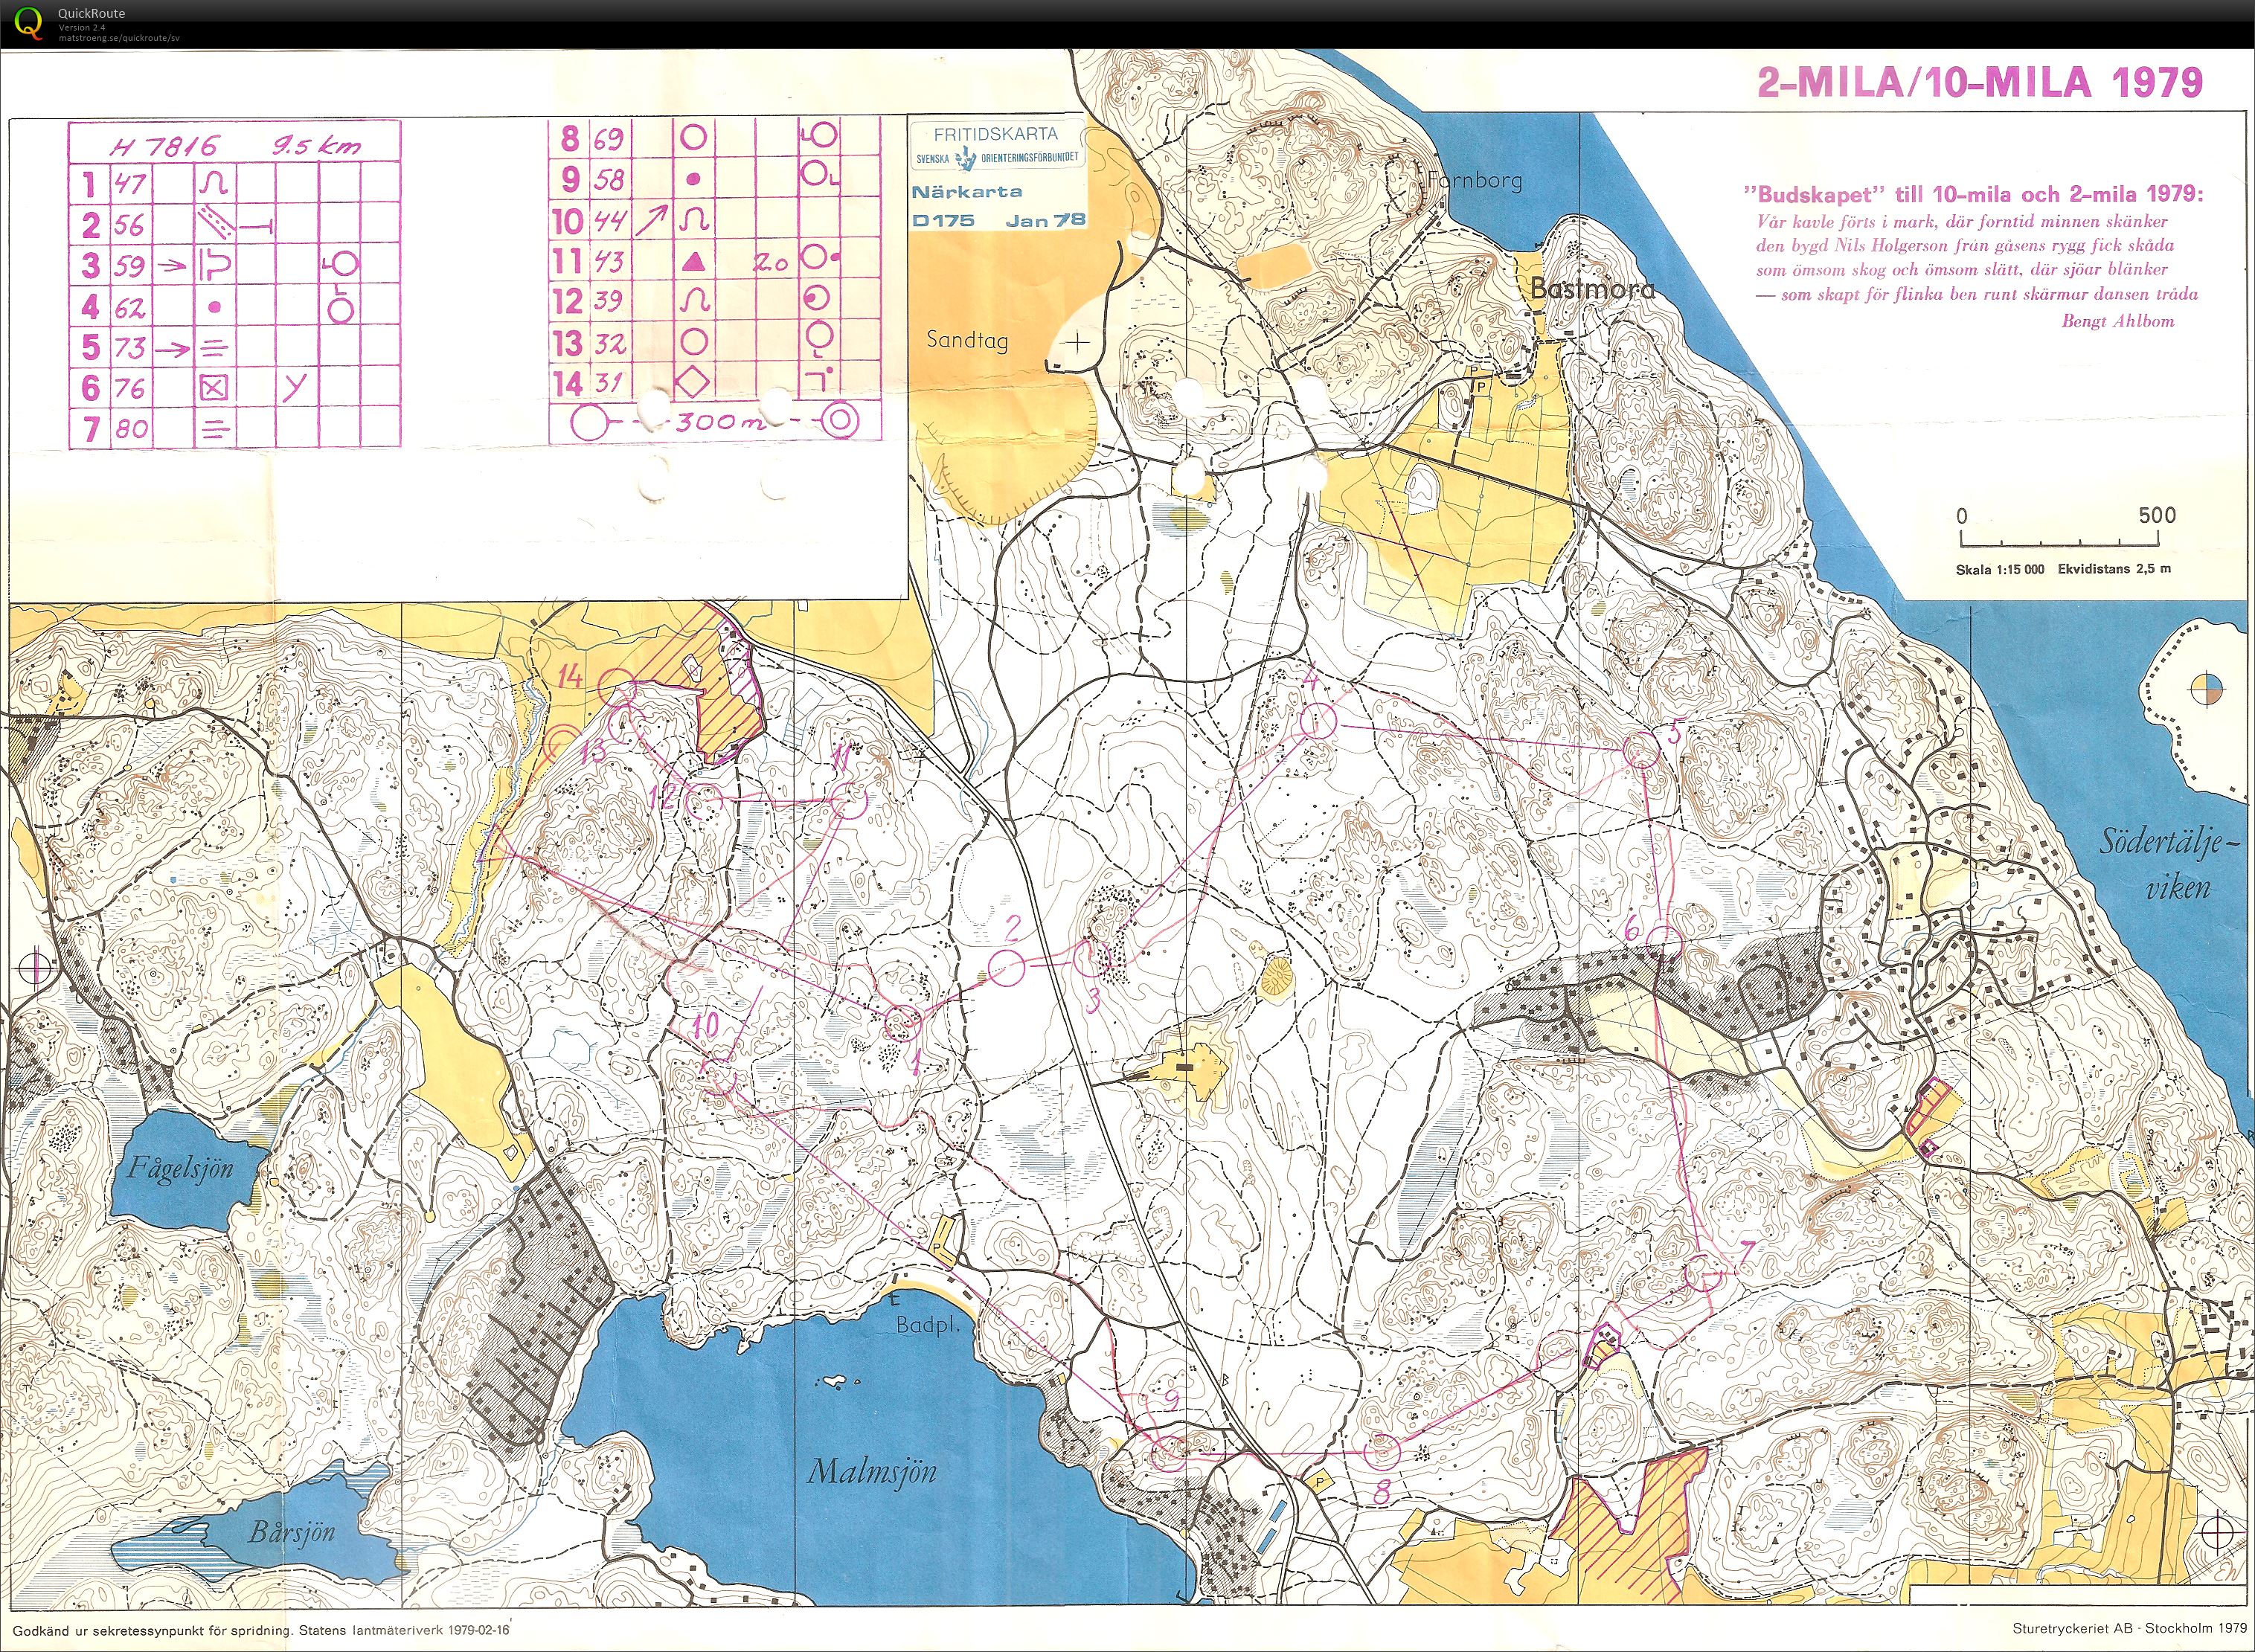Click the QuickRoute logo icon
Viewport: 2255px width, 1652px height.
(30, 22)
